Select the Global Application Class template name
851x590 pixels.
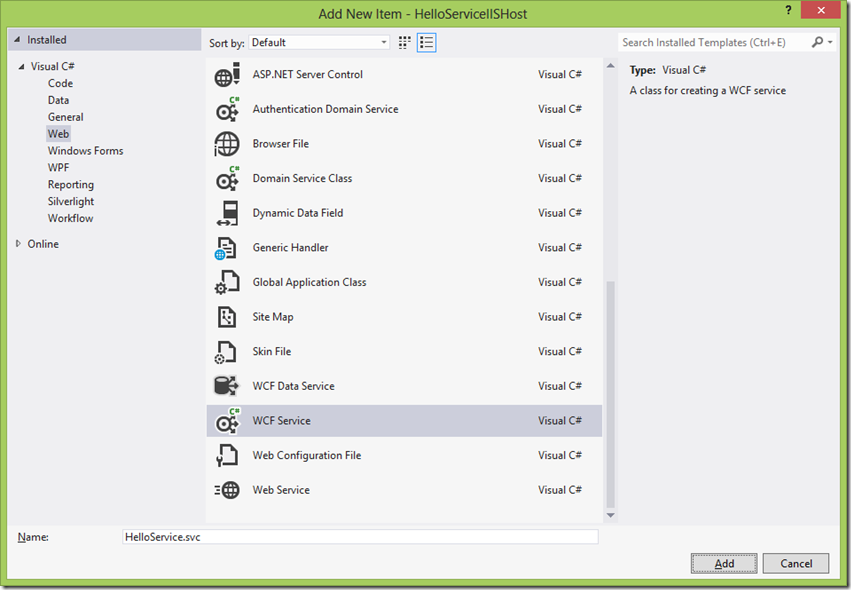click(x=309, y=282)
